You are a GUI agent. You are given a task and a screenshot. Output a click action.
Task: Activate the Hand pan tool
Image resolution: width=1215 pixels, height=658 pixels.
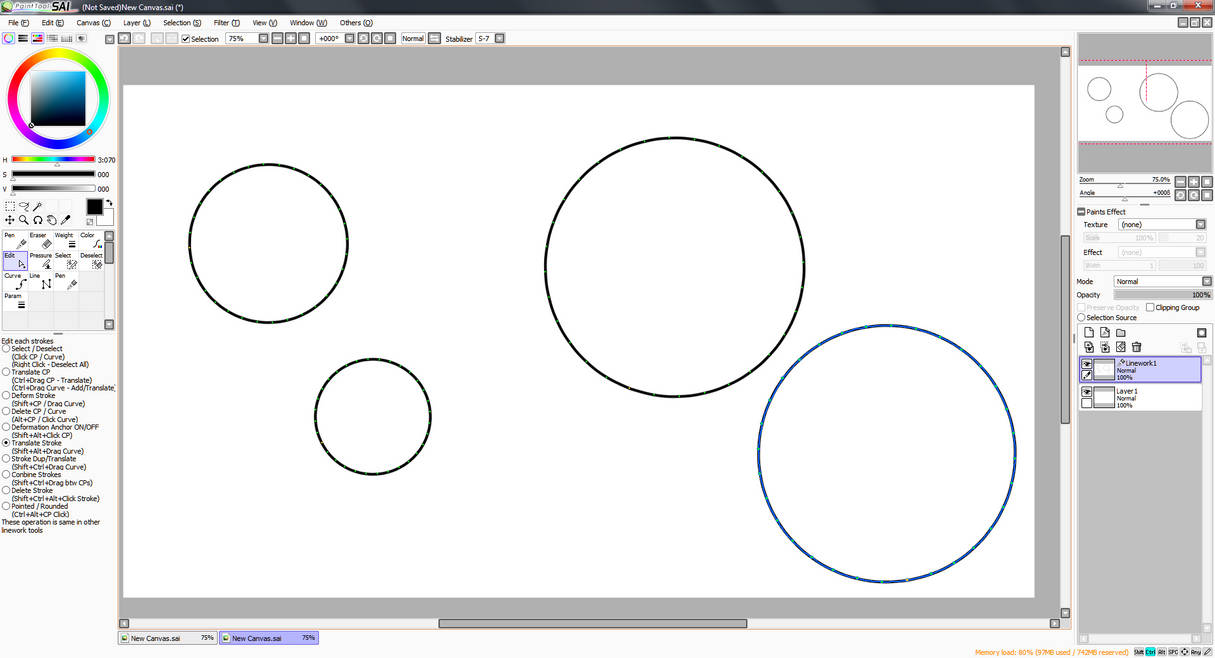click(x=52, y=220)
